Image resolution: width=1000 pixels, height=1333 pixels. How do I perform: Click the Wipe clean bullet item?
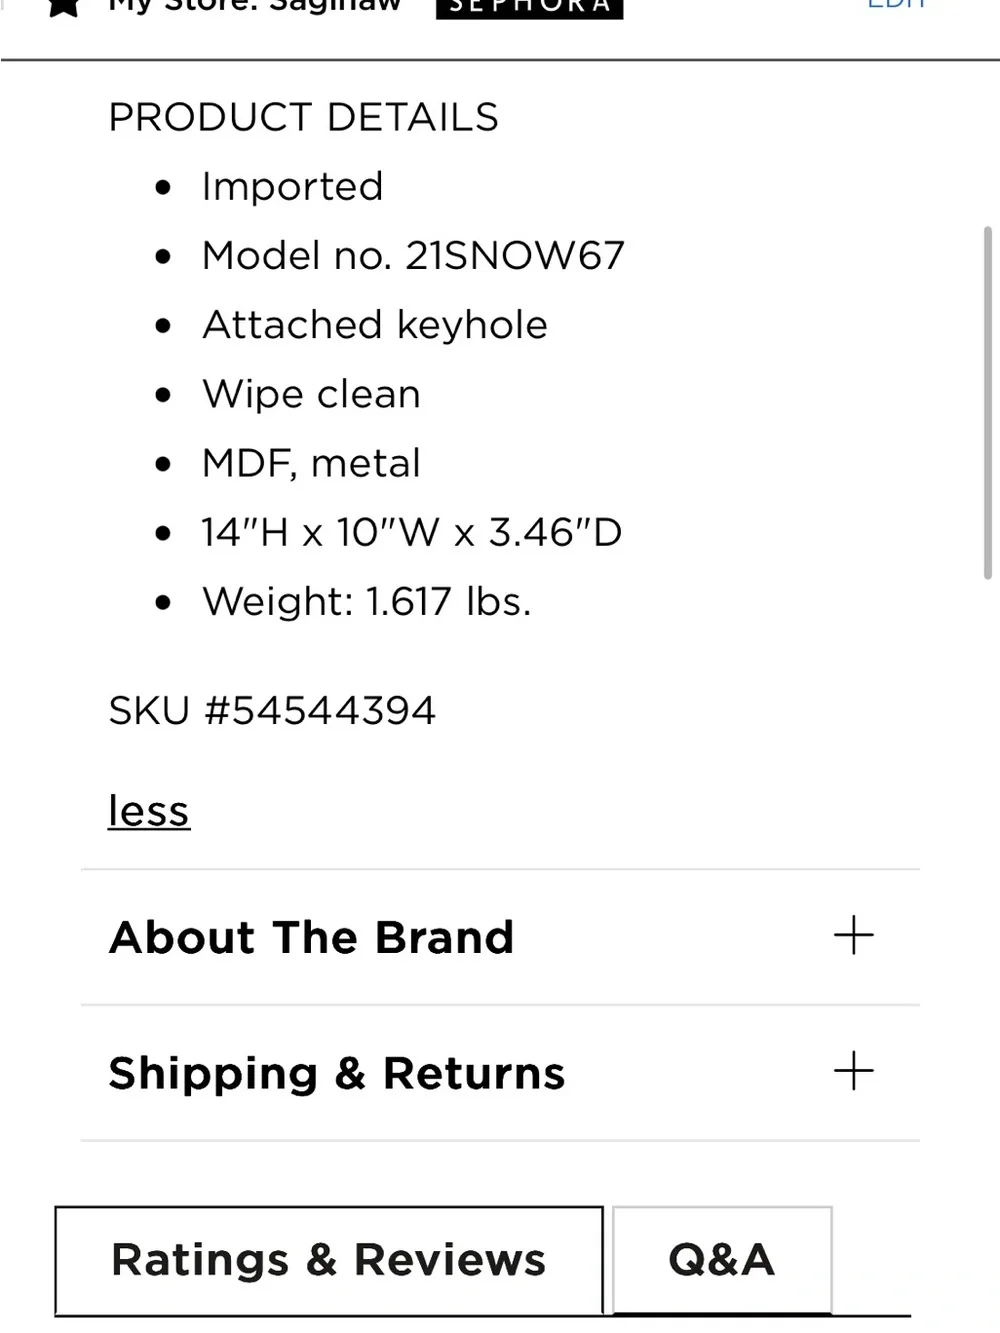point(311,394)
